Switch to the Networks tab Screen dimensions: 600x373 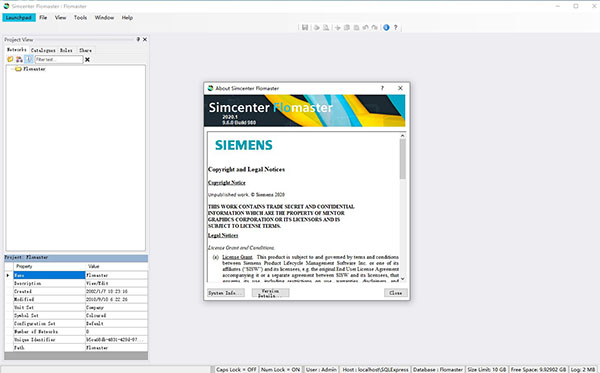pyautogui.click(x=17, y=50)
